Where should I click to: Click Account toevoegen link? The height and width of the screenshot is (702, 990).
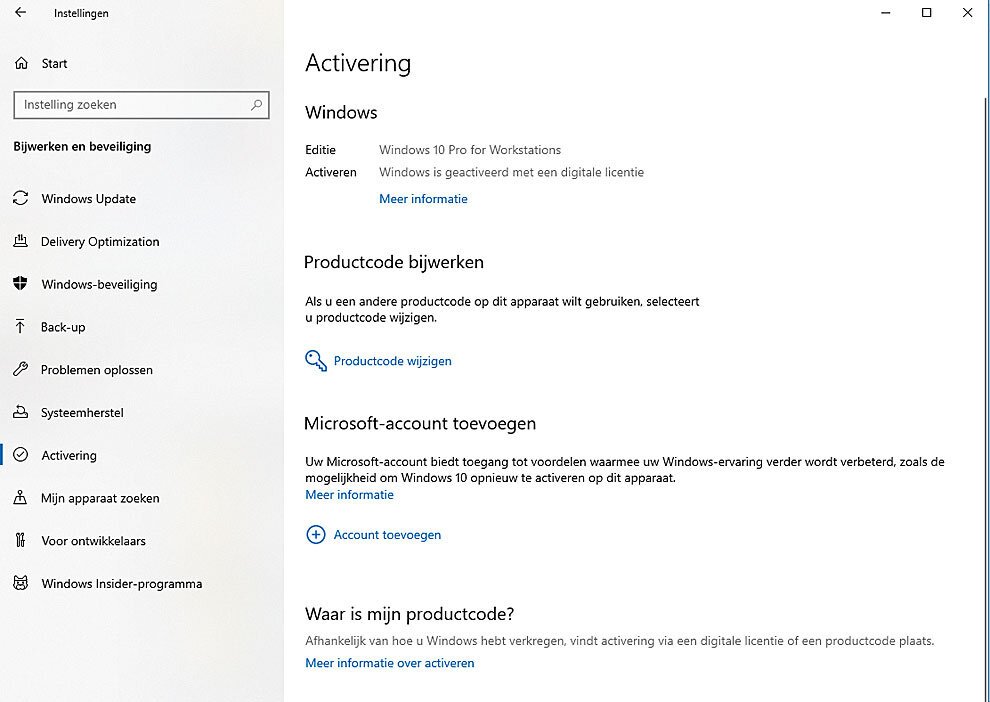click(387, 535)
